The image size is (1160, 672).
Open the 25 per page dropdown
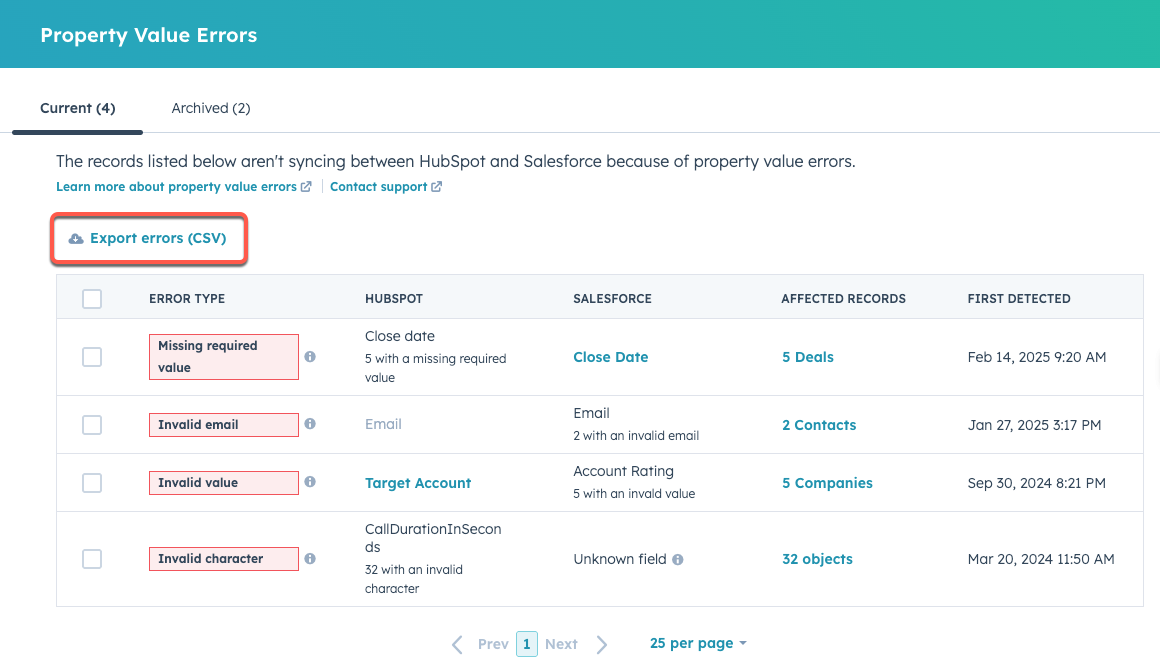tap(698, 643)
